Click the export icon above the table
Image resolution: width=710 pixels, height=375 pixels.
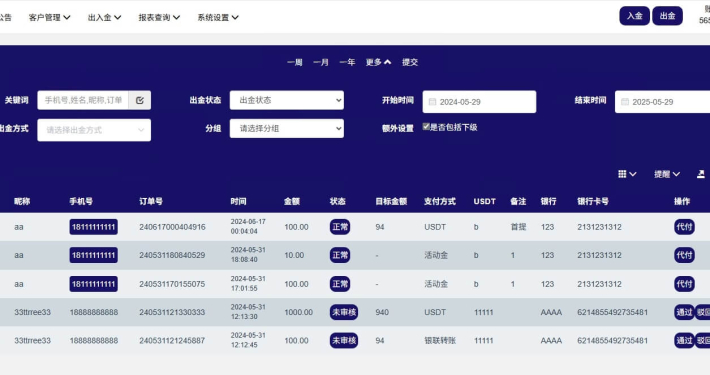tap(700, 174)
